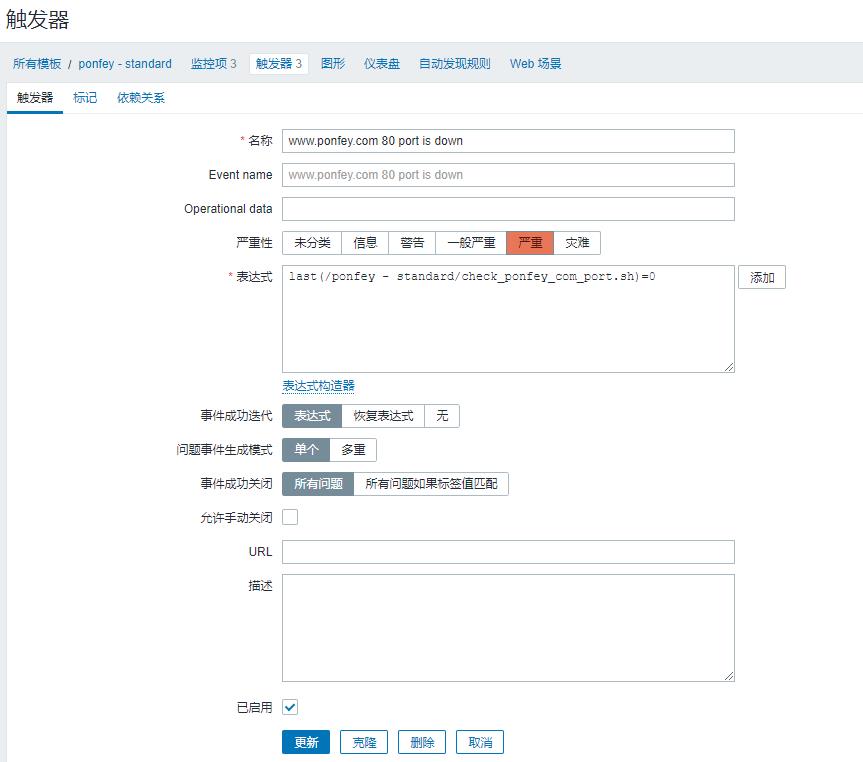Select 灾难 severity level

577,243
